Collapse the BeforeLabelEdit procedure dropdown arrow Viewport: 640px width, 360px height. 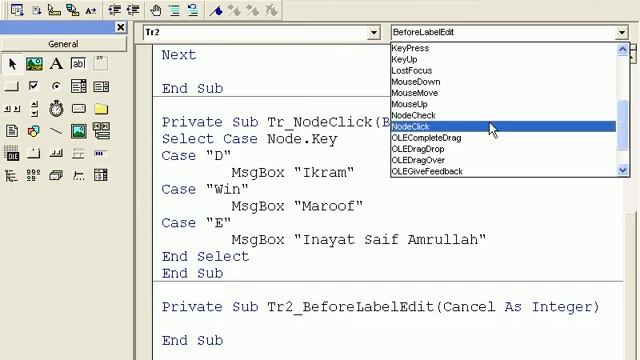coord(622,33)
